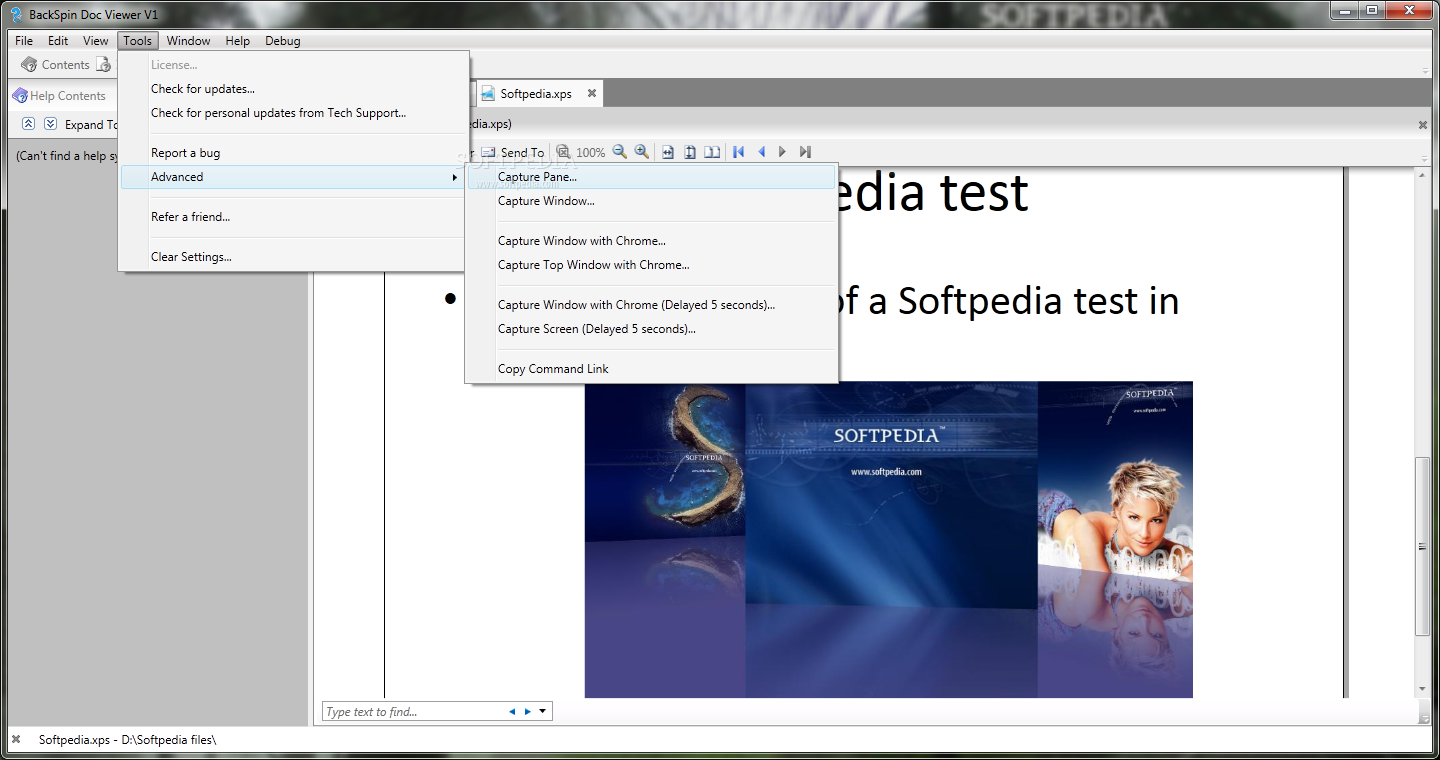Click the Help Contents panel book icon
The height and width of the screenshot is (760, 1440).
tap(20, 96)
